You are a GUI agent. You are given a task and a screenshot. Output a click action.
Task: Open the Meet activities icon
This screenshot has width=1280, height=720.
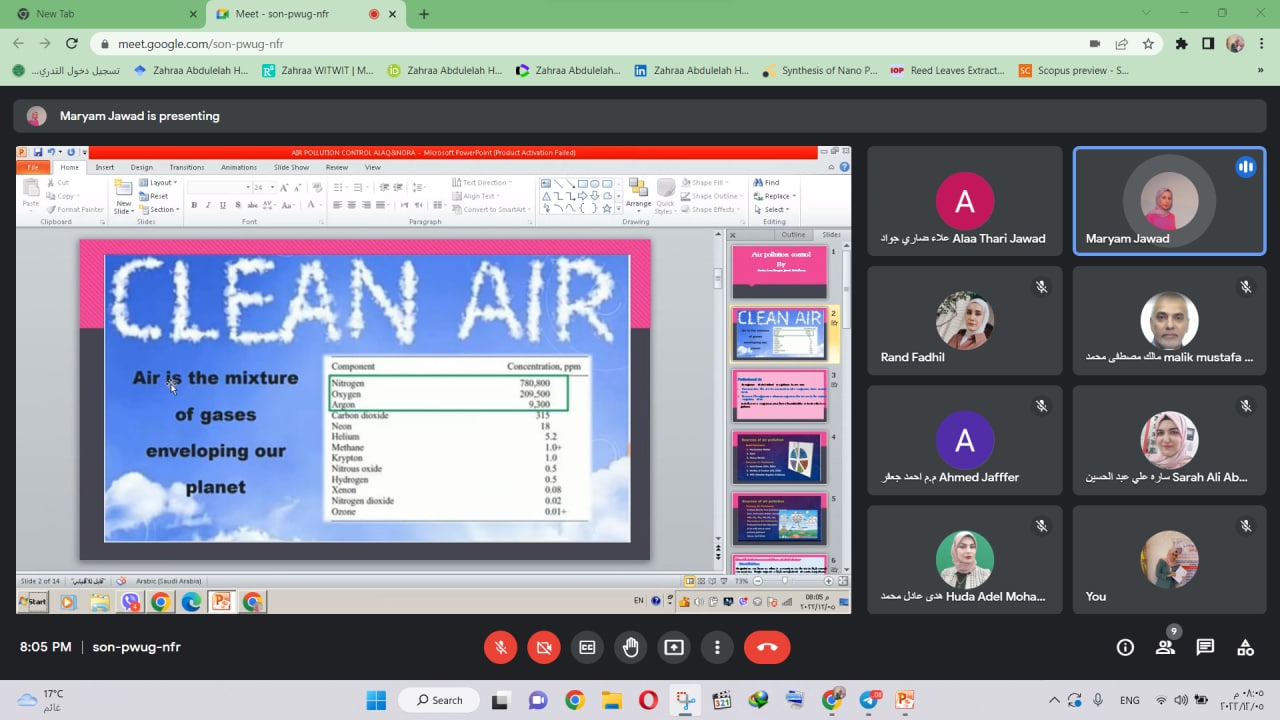(1245, 647)
